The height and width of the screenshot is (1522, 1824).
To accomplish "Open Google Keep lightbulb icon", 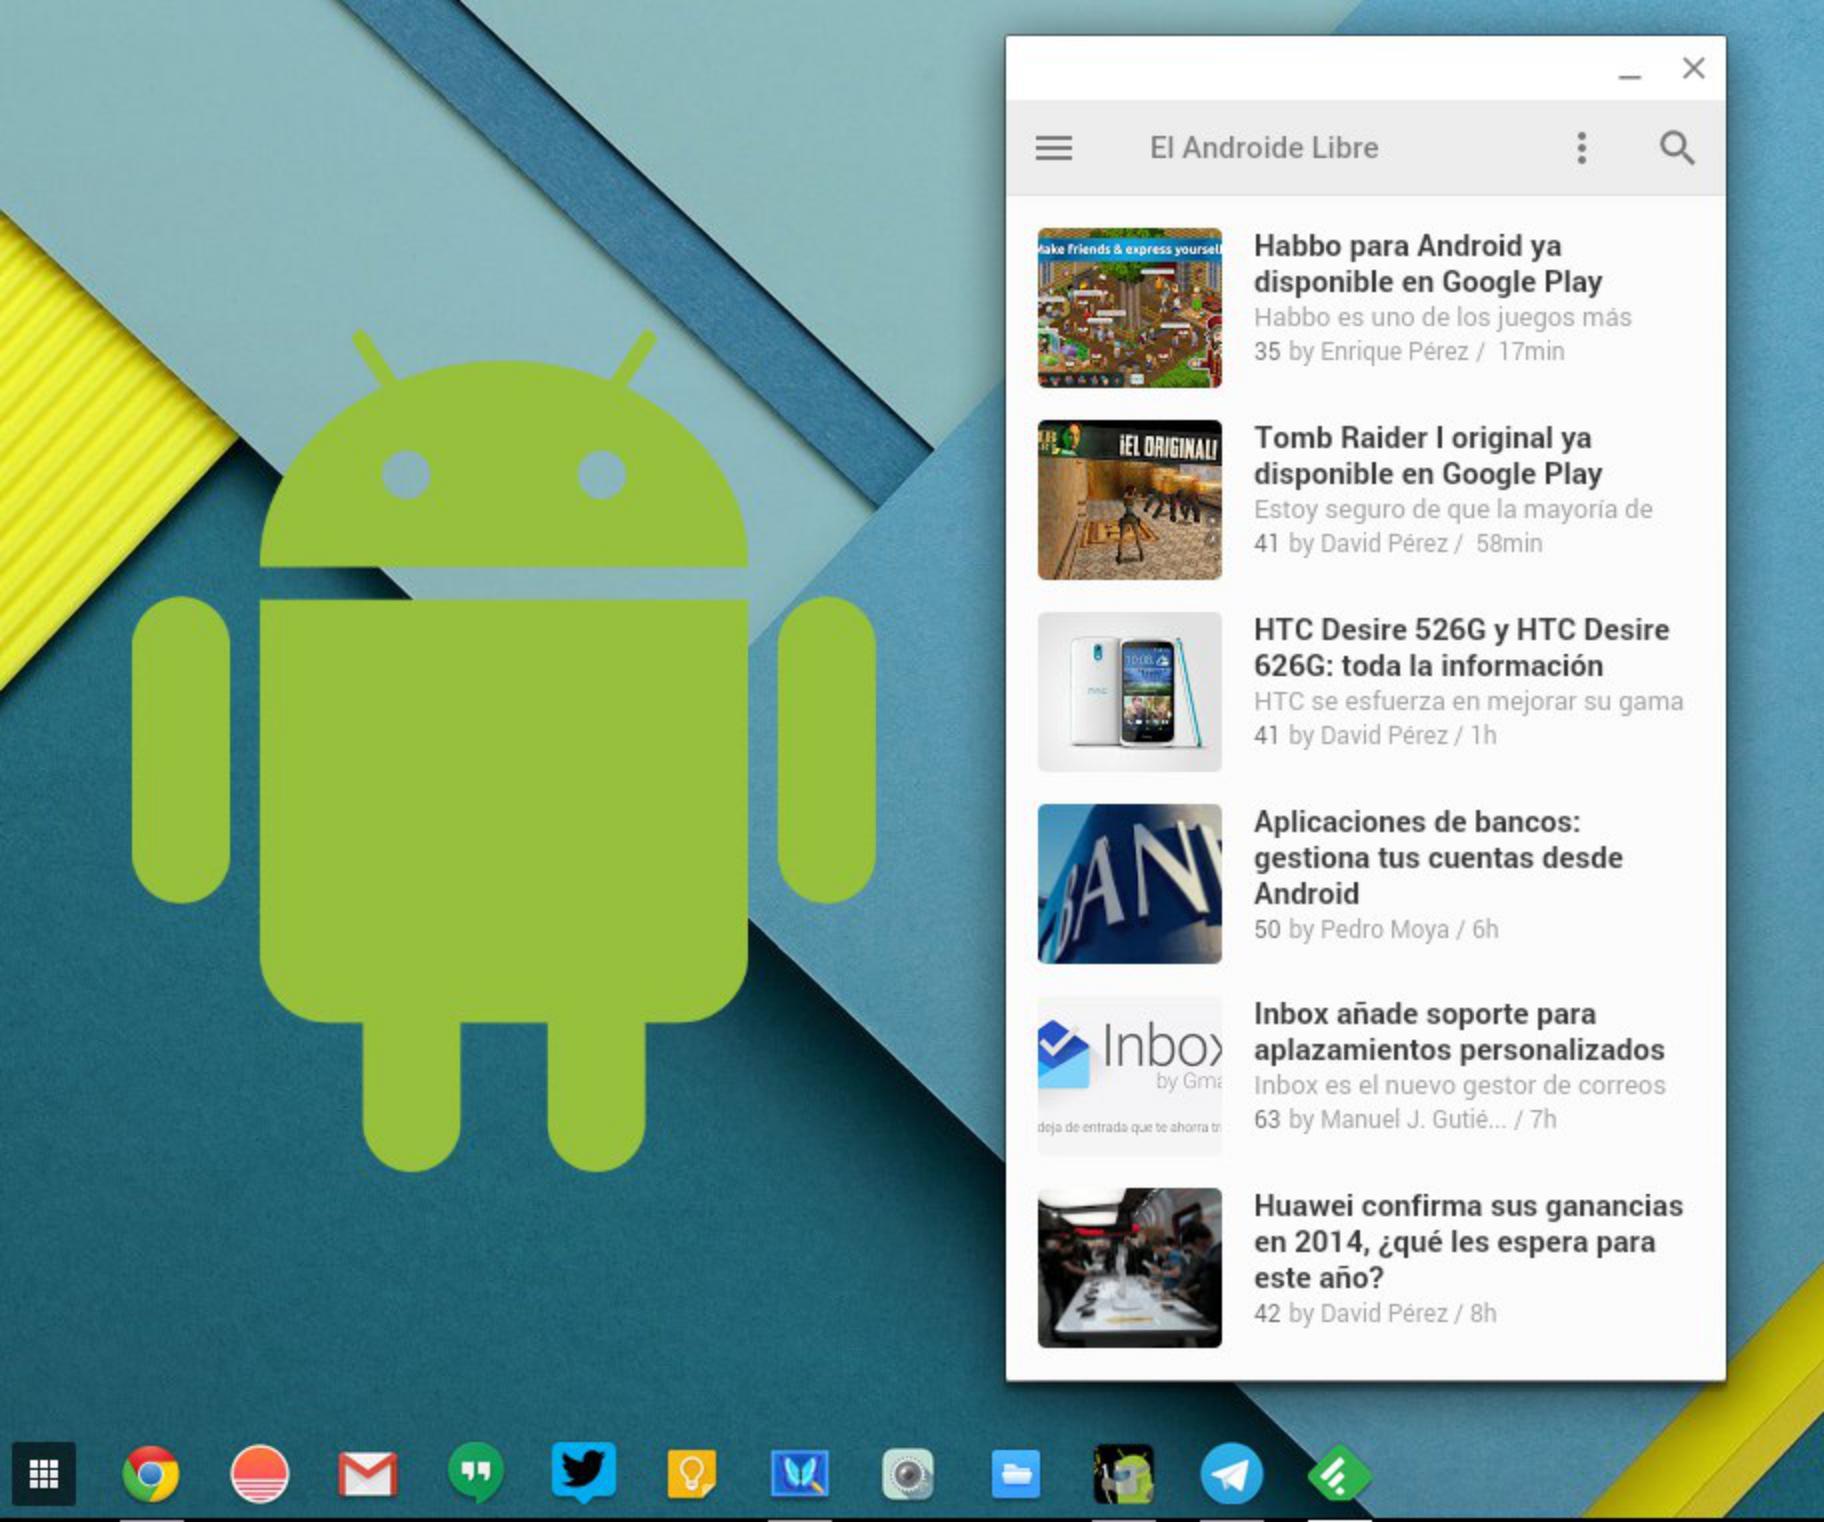I will [x=691, y=1474].
